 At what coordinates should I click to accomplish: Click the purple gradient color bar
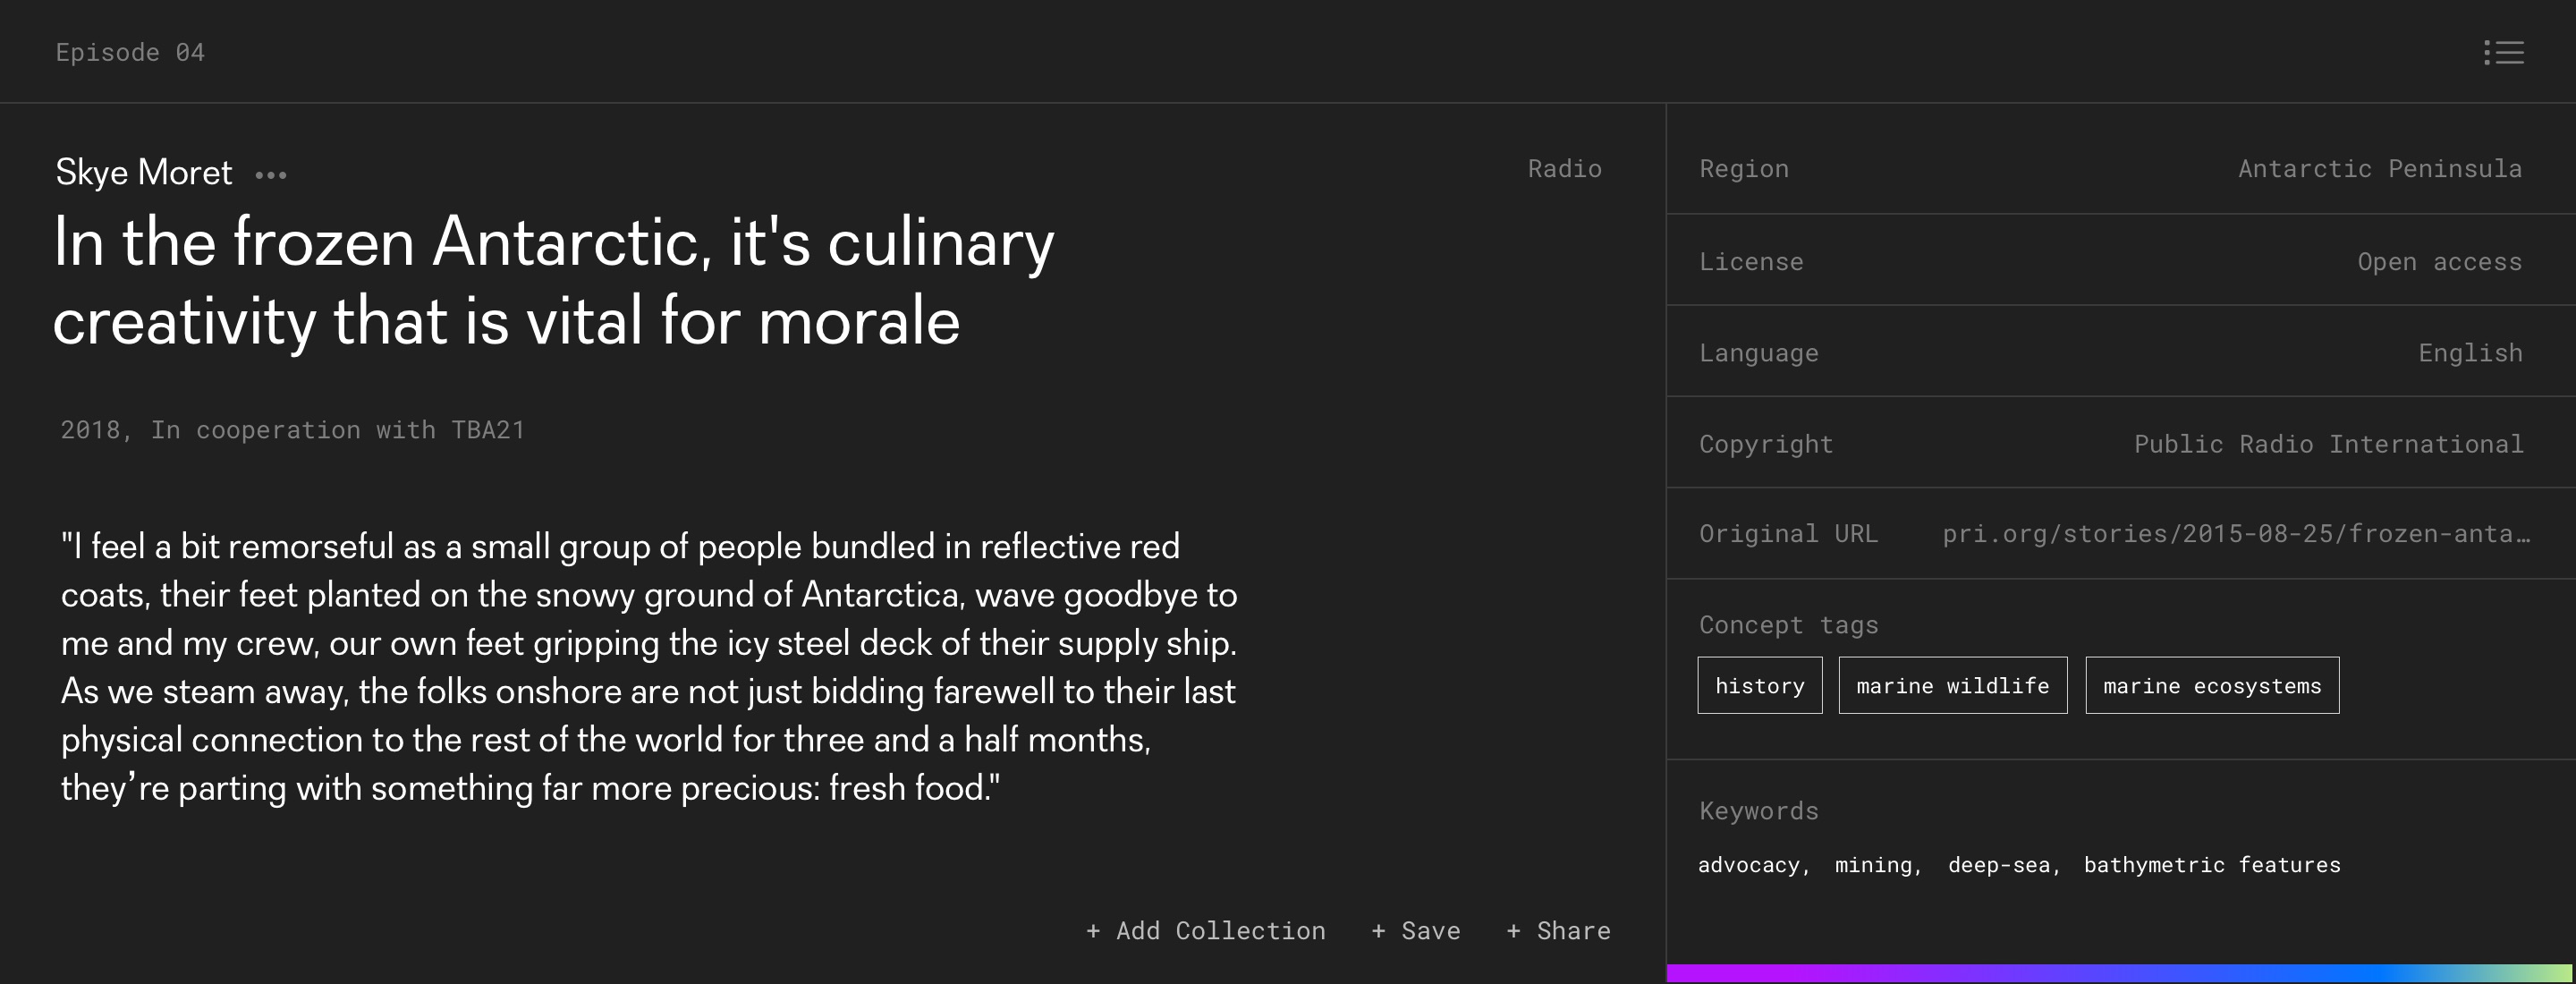point(2118,973)
